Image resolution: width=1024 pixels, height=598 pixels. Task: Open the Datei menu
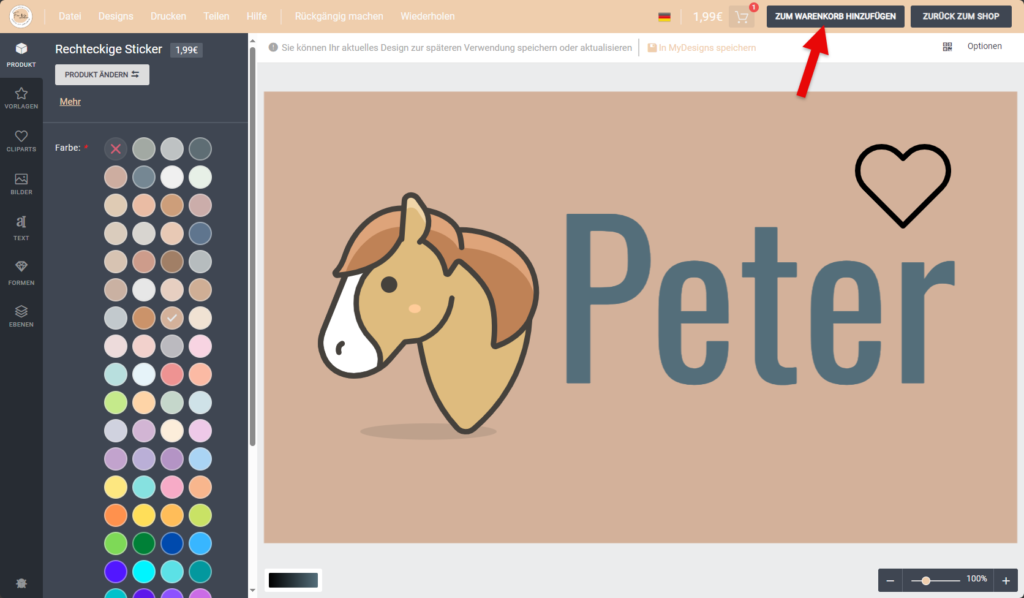70,17
